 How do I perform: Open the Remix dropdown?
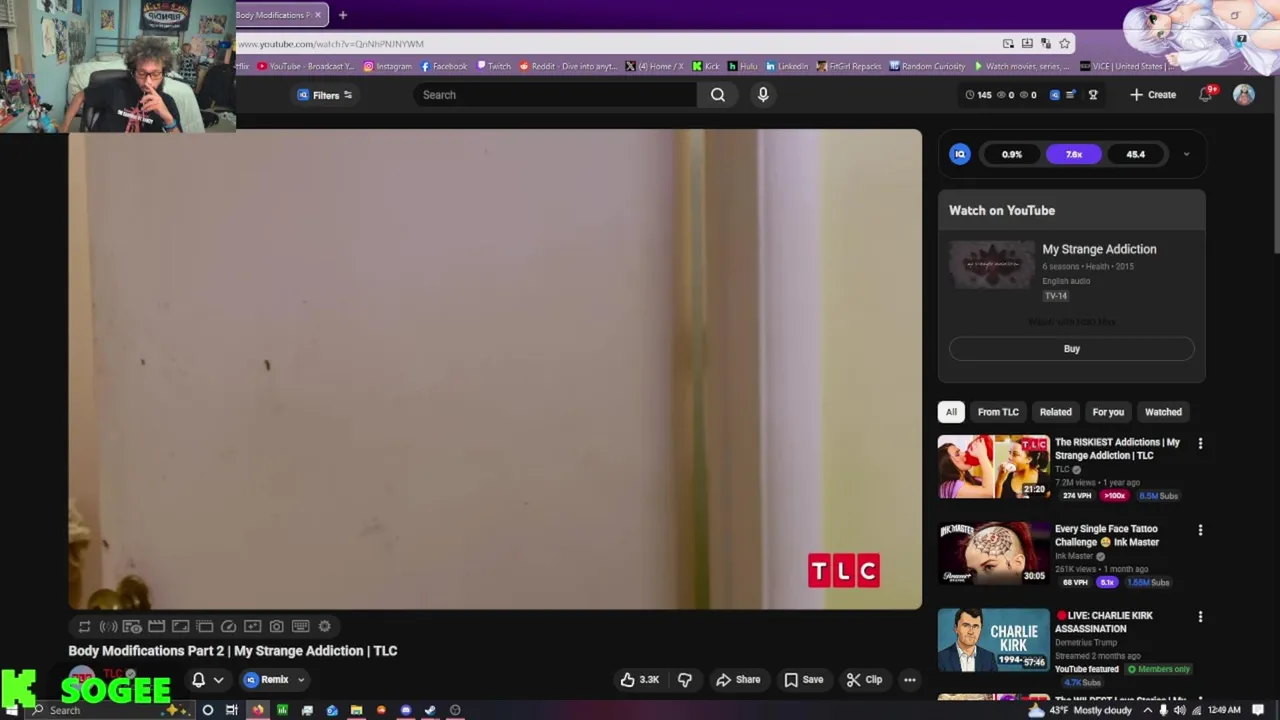pos(275,680)
